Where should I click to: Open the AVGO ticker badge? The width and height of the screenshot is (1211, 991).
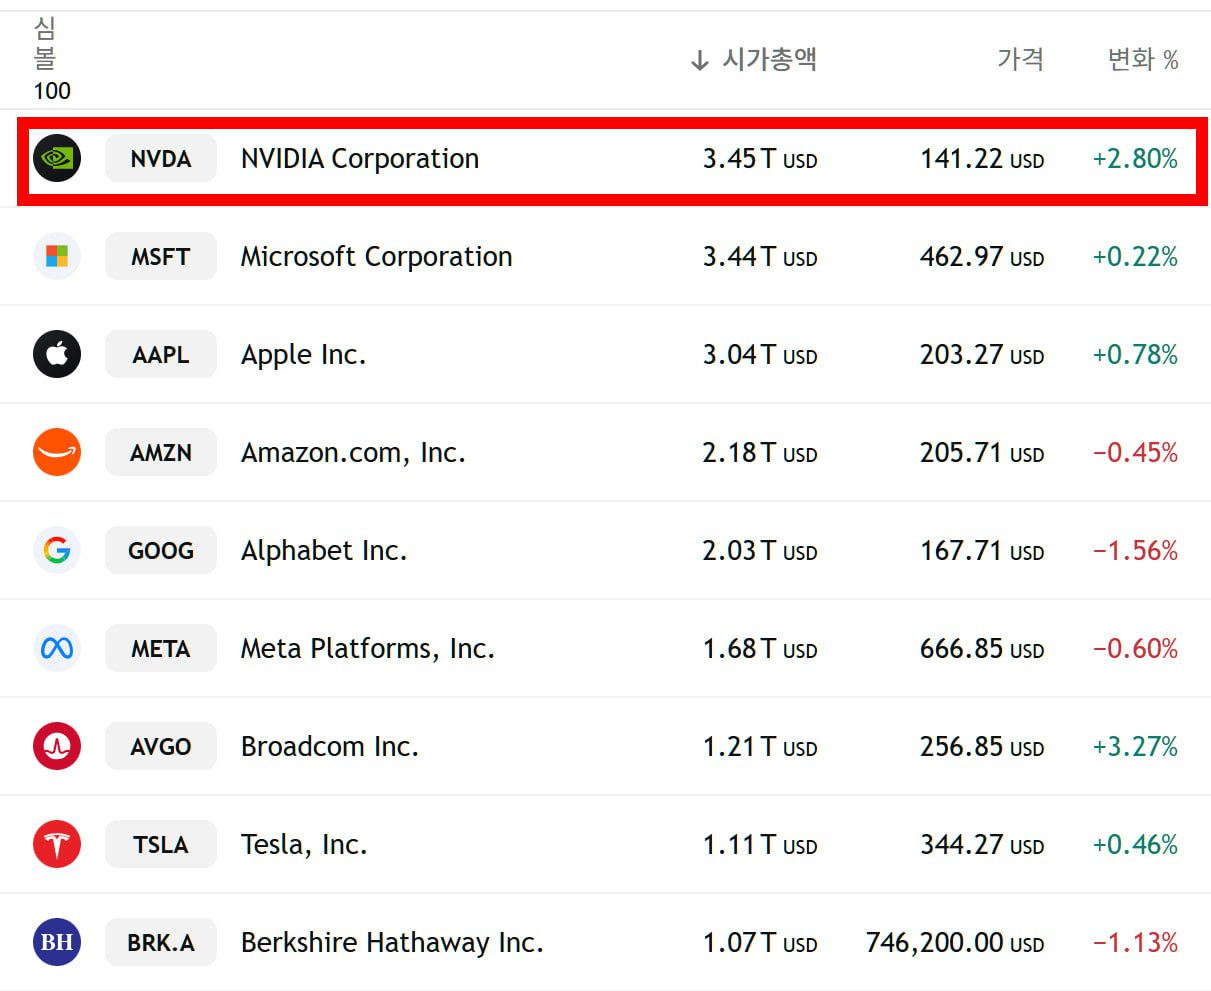pyautogui.click(x=161, y=746)
